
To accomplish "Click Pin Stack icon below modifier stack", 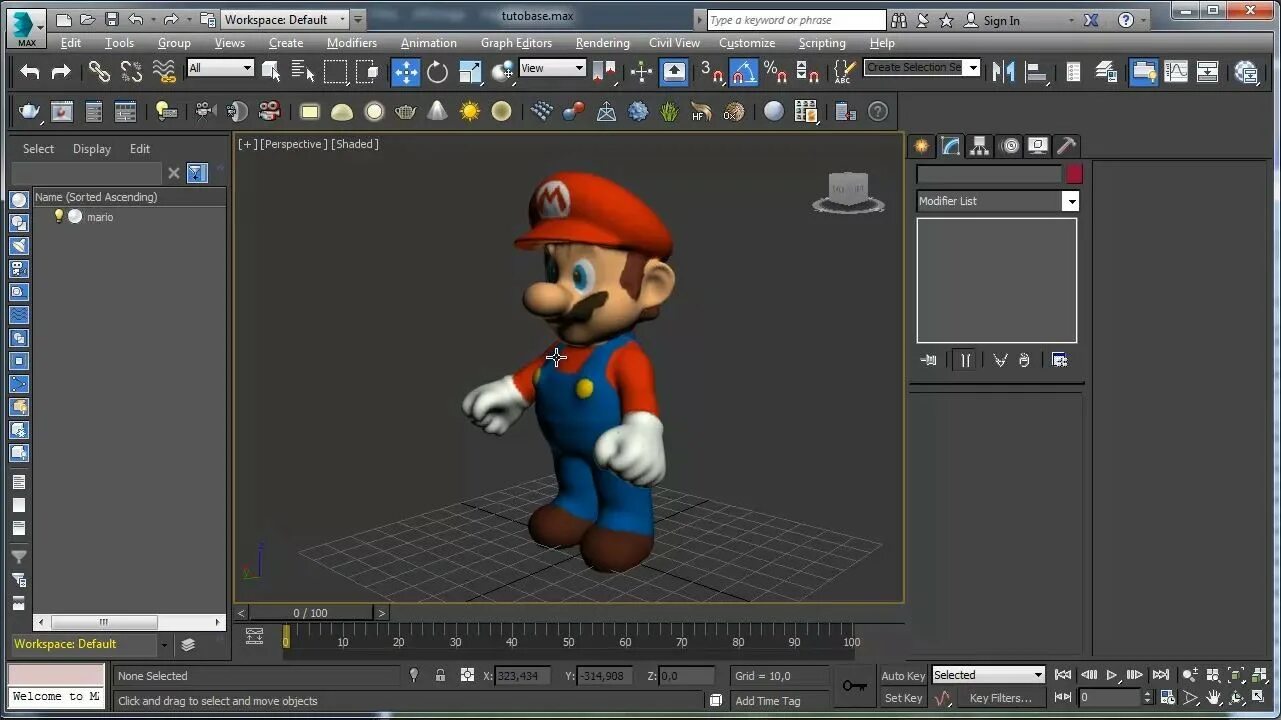I will [x=929, y=360].
